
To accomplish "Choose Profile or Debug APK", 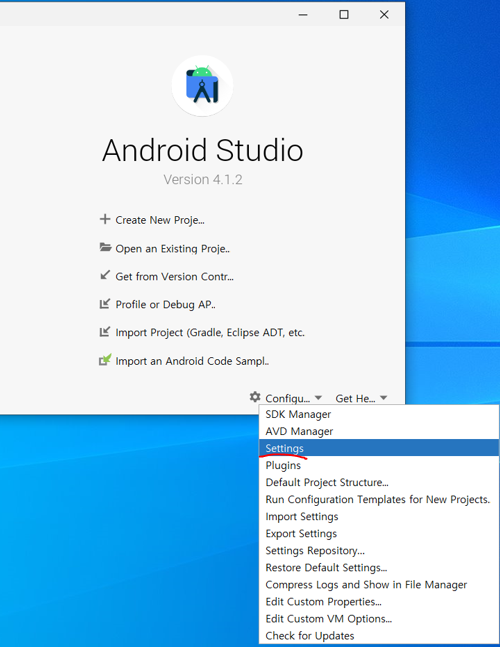I will coord(165,305).
